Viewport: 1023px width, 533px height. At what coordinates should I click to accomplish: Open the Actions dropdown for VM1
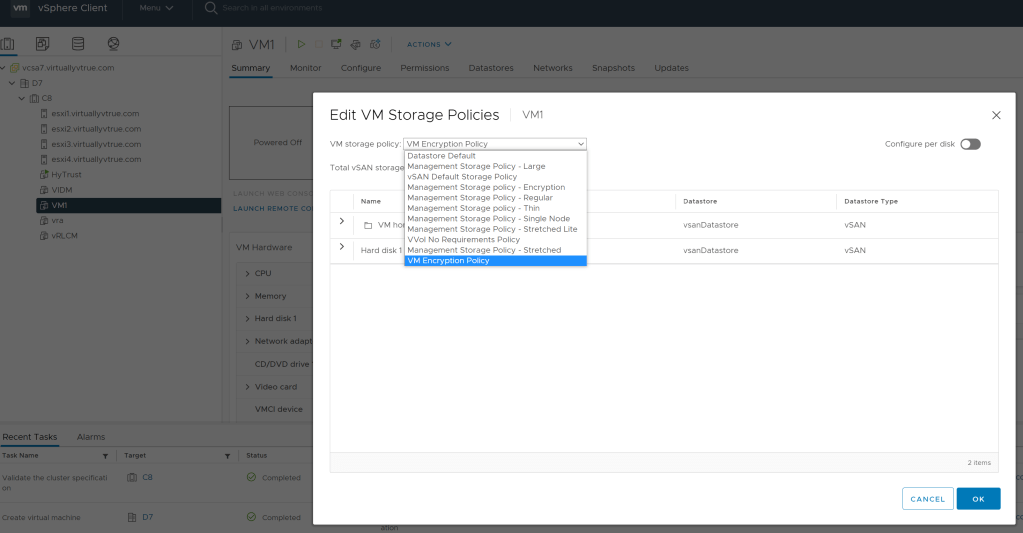pos(429,44)
